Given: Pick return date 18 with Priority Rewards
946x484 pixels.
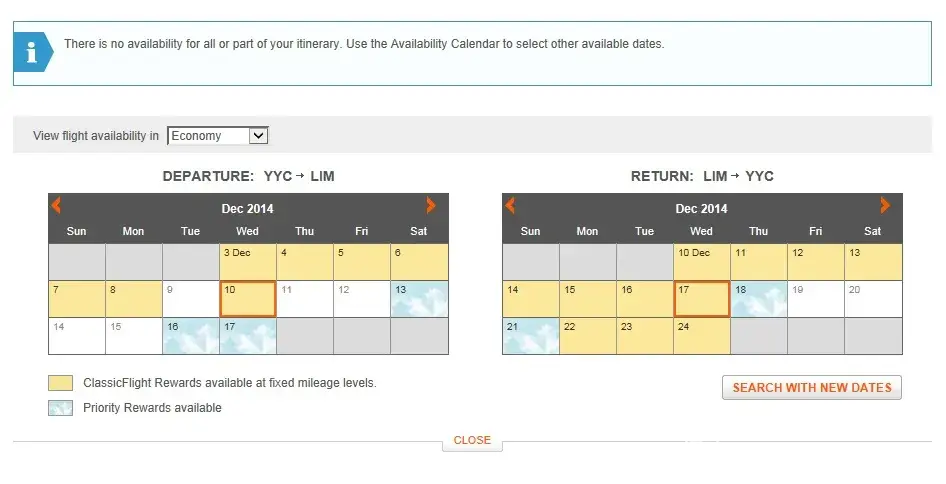Looking at the screenshot, I should coord(759,299).
